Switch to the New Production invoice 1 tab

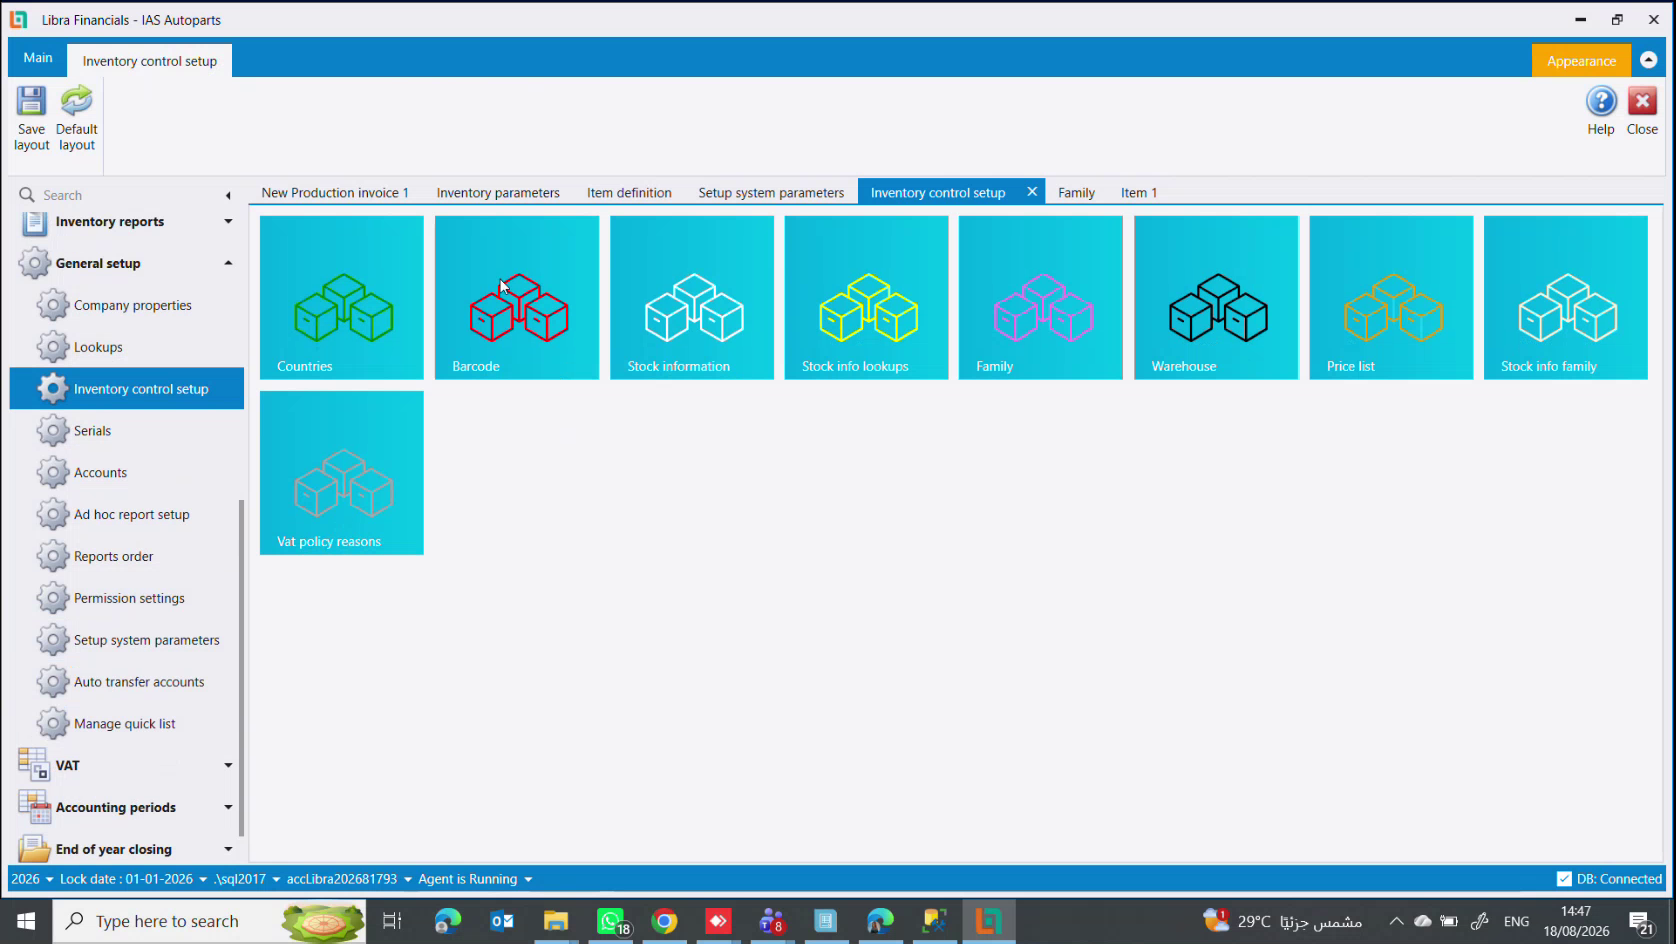pos(335,193)
